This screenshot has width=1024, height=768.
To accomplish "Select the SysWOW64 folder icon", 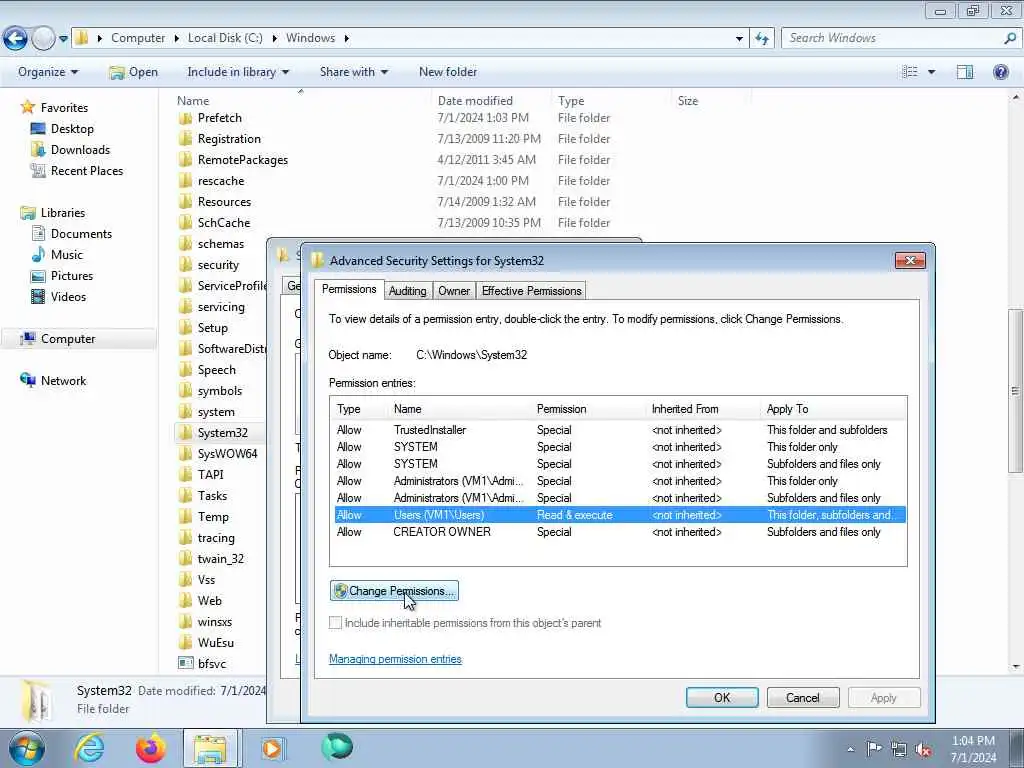I will [185, 454].
